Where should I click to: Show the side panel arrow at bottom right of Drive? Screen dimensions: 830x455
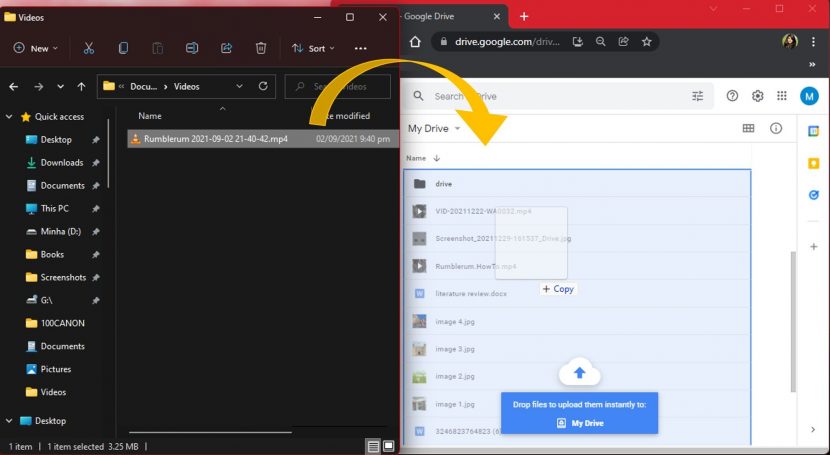(813, 429)
